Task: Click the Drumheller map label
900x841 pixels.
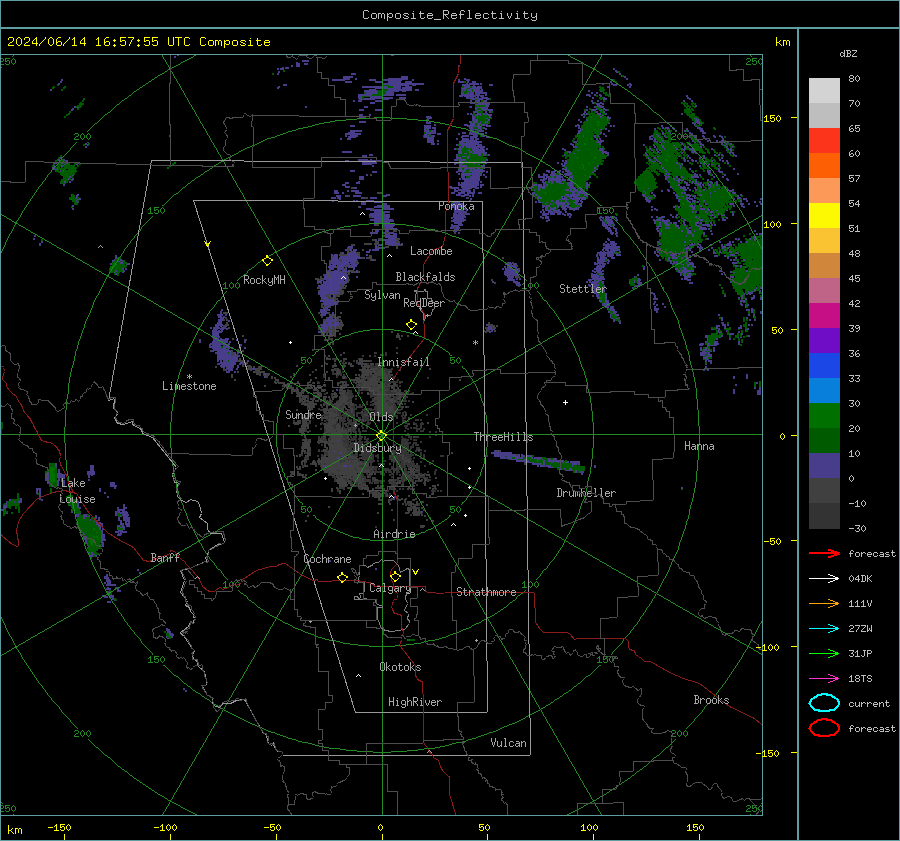Action: point(586,493)
